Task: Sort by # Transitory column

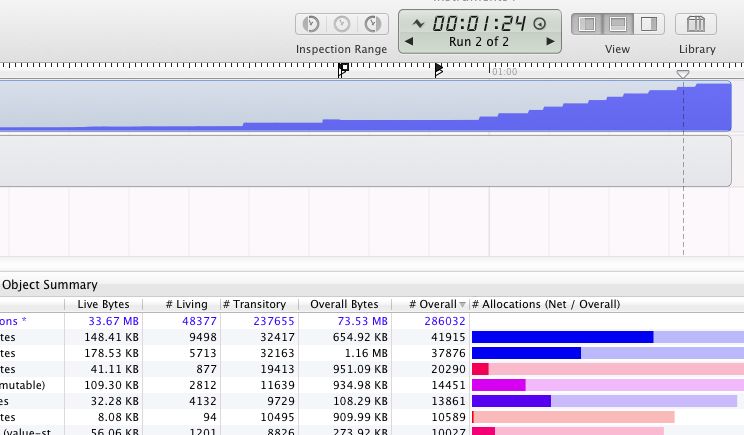Action: [260, 304]
